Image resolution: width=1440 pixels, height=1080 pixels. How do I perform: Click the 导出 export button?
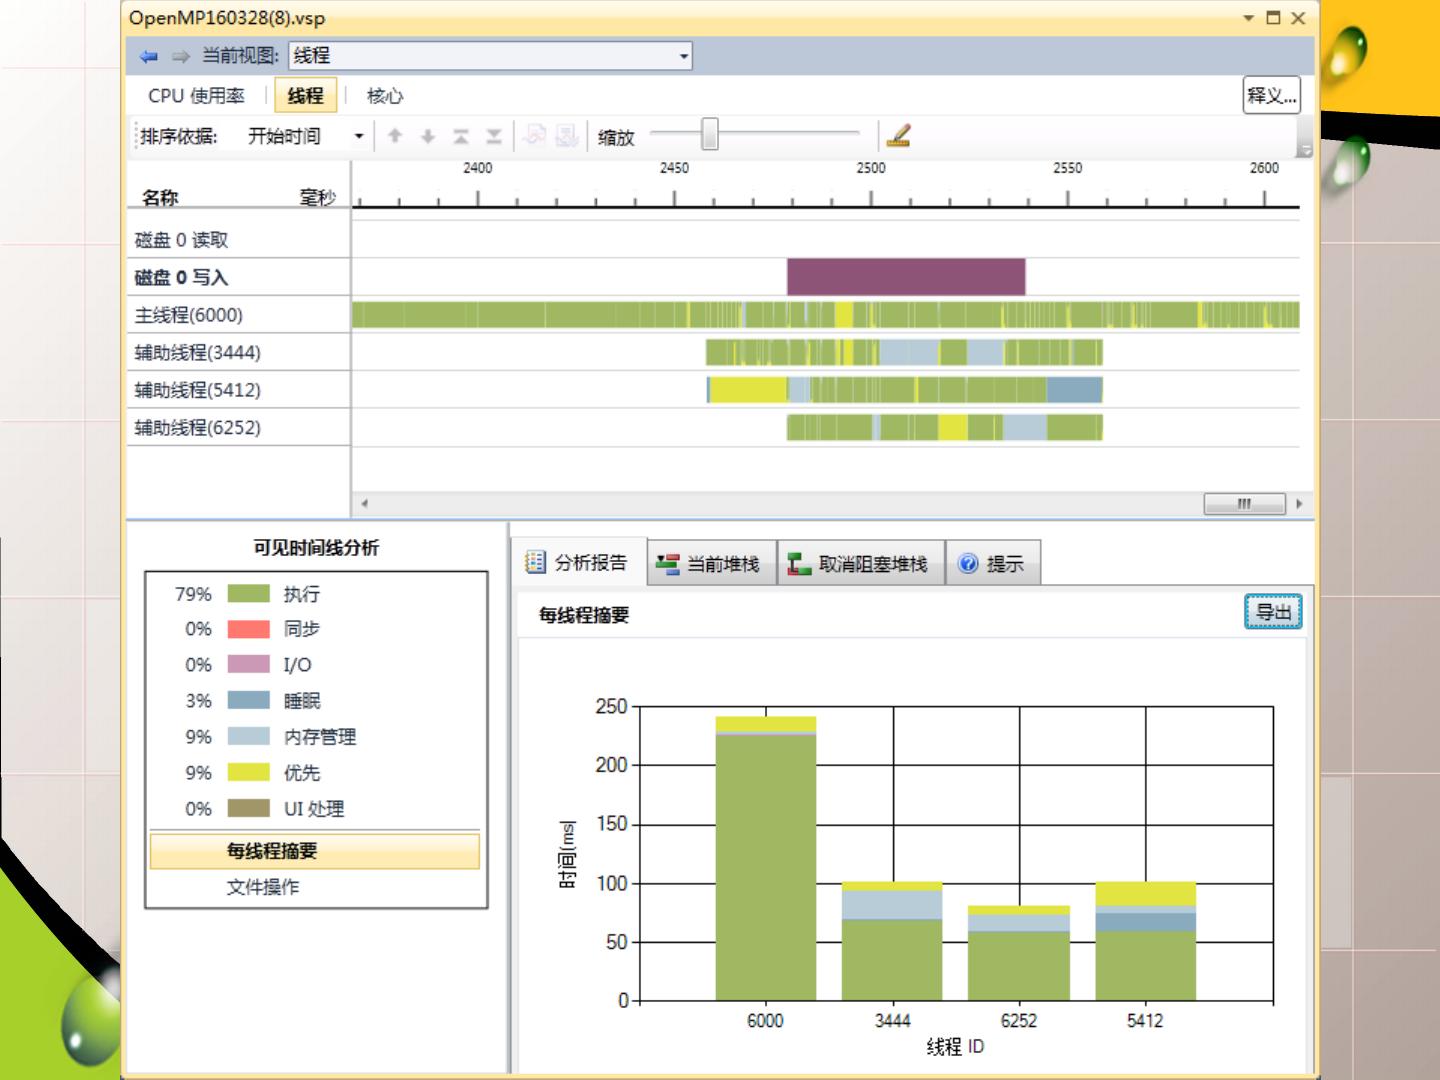tap(1273, 612)
